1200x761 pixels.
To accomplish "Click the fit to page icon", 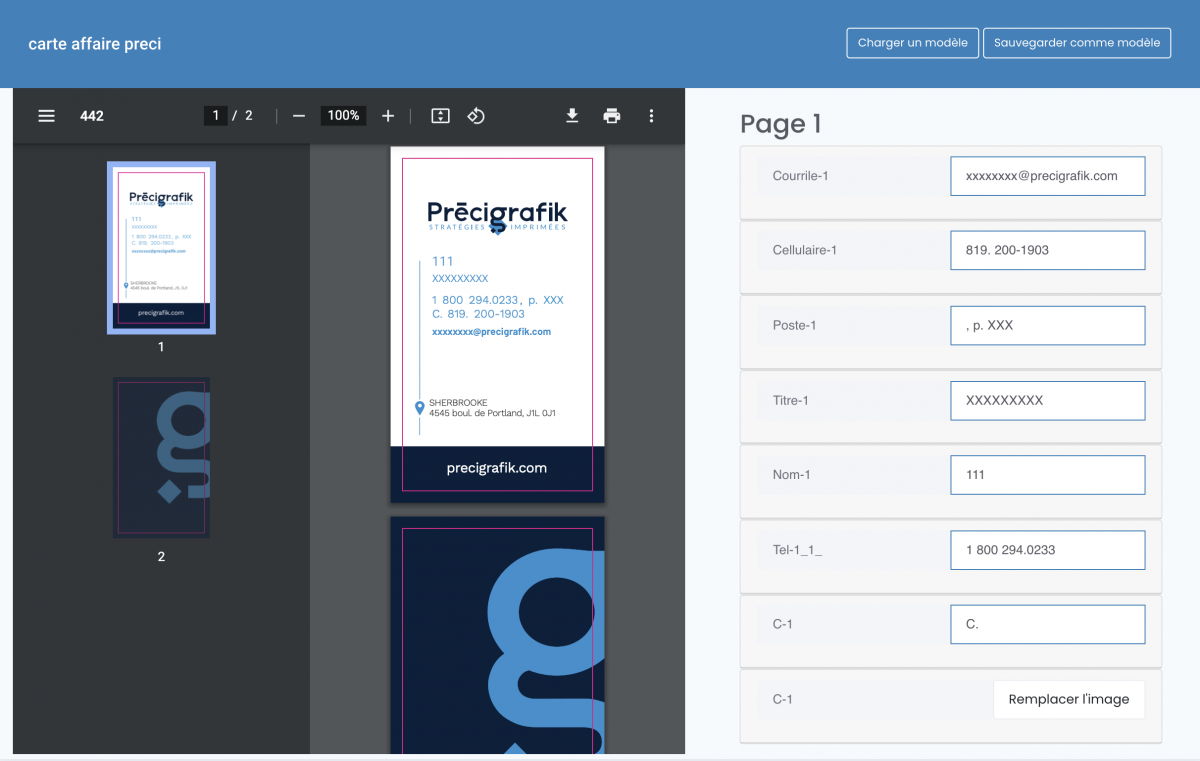I will 440,116.
